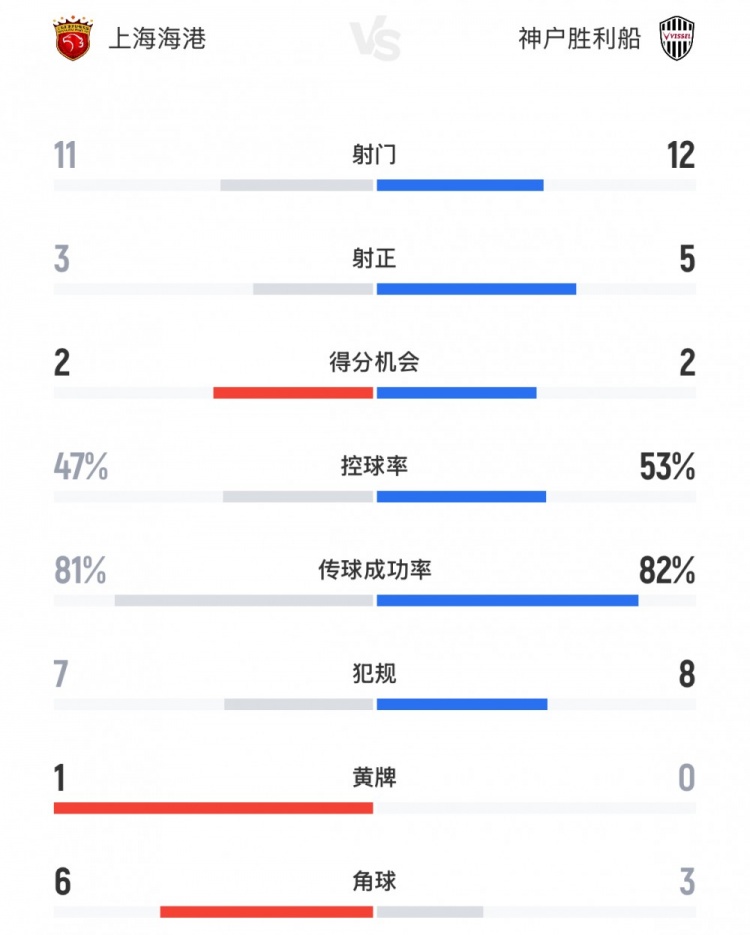
Task: Click the 黄牌 stat label
Action: click(x=374, y=777)
